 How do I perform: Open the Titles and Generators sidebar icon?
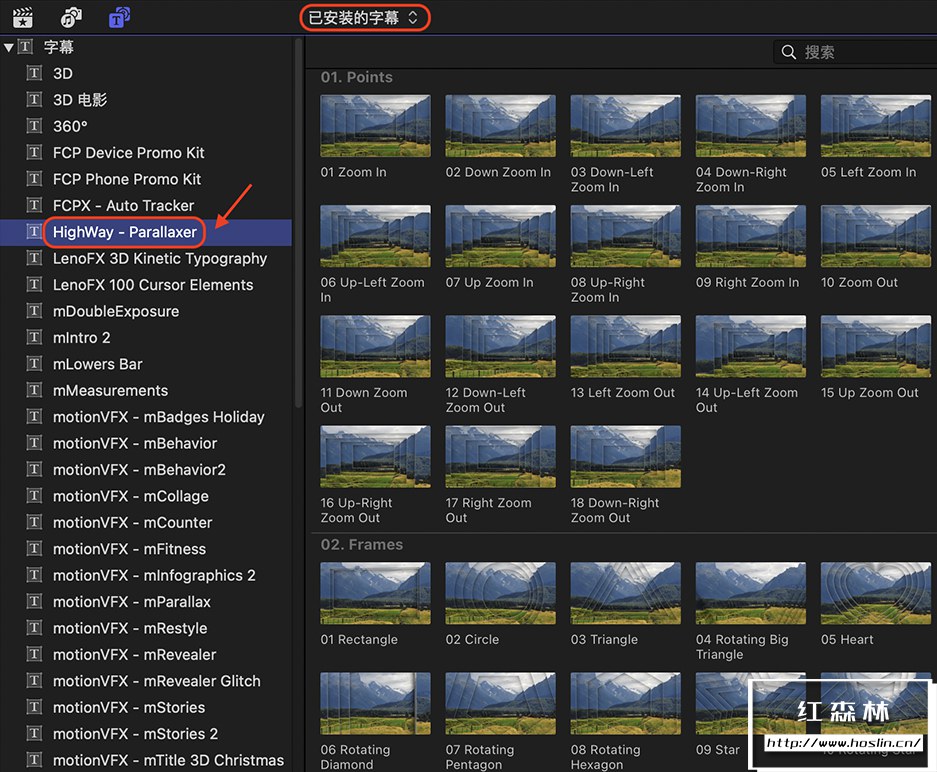pos(120,17)
